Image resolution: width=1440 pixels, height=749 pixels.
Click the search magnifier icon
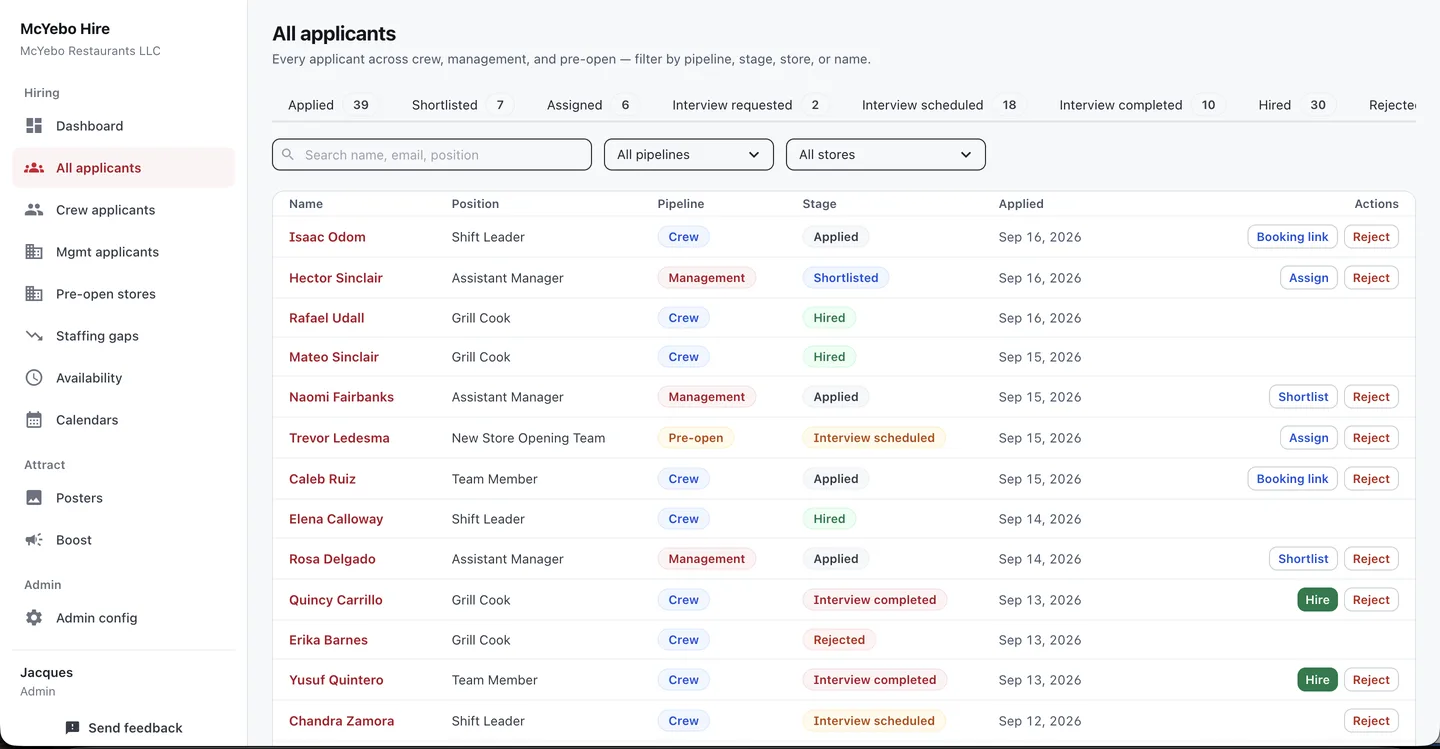click(x=288, y=155)
